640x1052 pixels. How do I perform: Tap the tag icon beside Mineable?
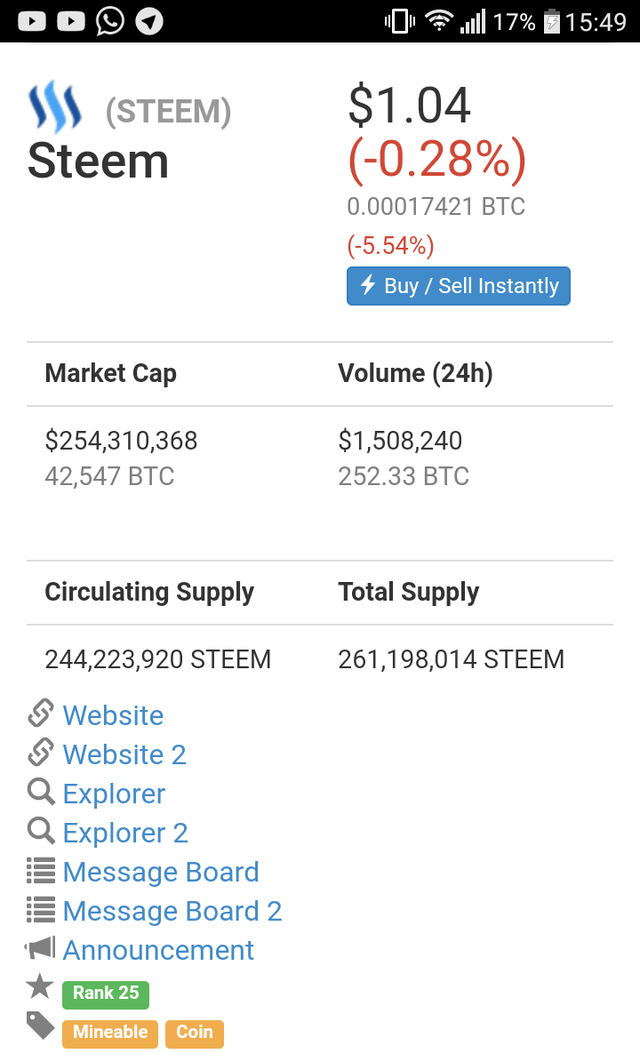41,1026
